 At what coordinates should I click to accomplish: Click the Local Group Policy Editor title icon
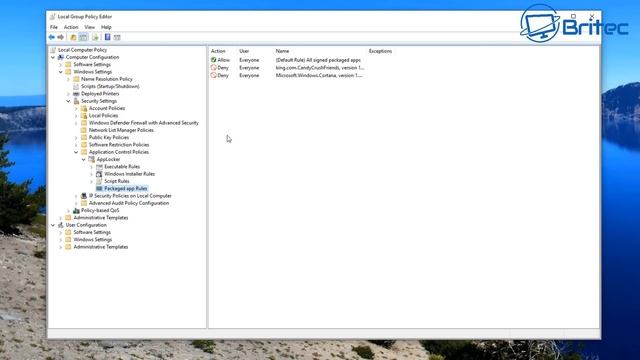(x=52, y=17)
